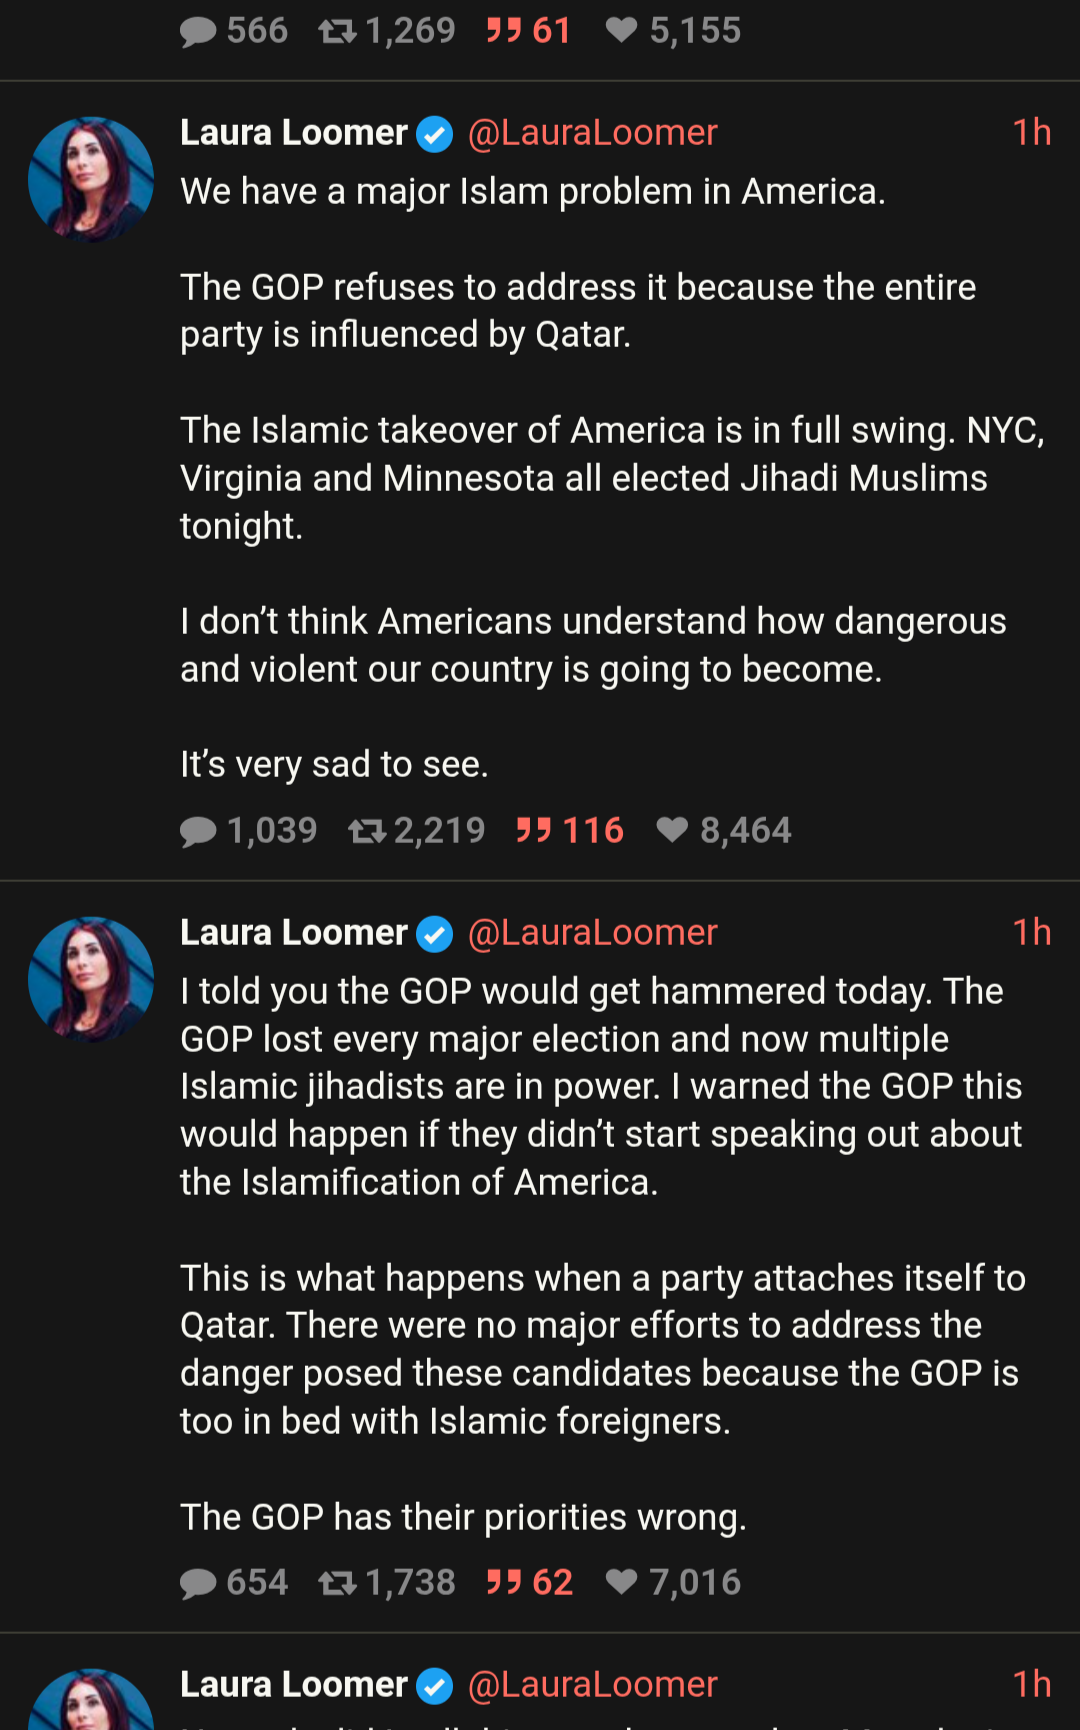Open @LauraLoomer handle on second full post
Screen dimensions: 1080x1730
(592, 933)
